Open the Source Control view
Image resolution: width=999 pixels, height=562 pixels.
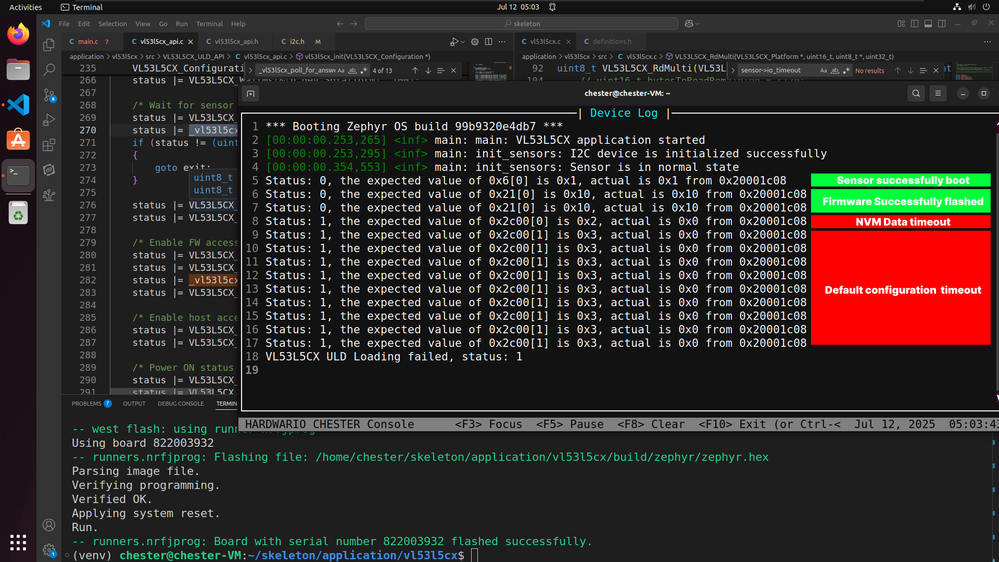pyautogui.click(x=49, y=96)
